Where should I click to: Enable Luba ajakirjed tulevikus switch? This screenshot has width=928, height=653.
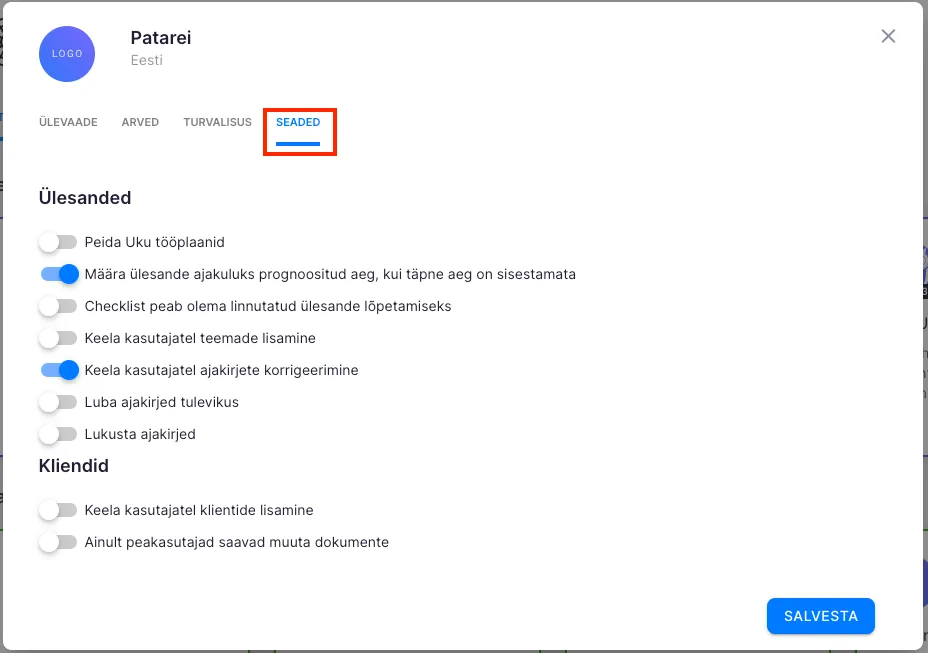(58, 402)
